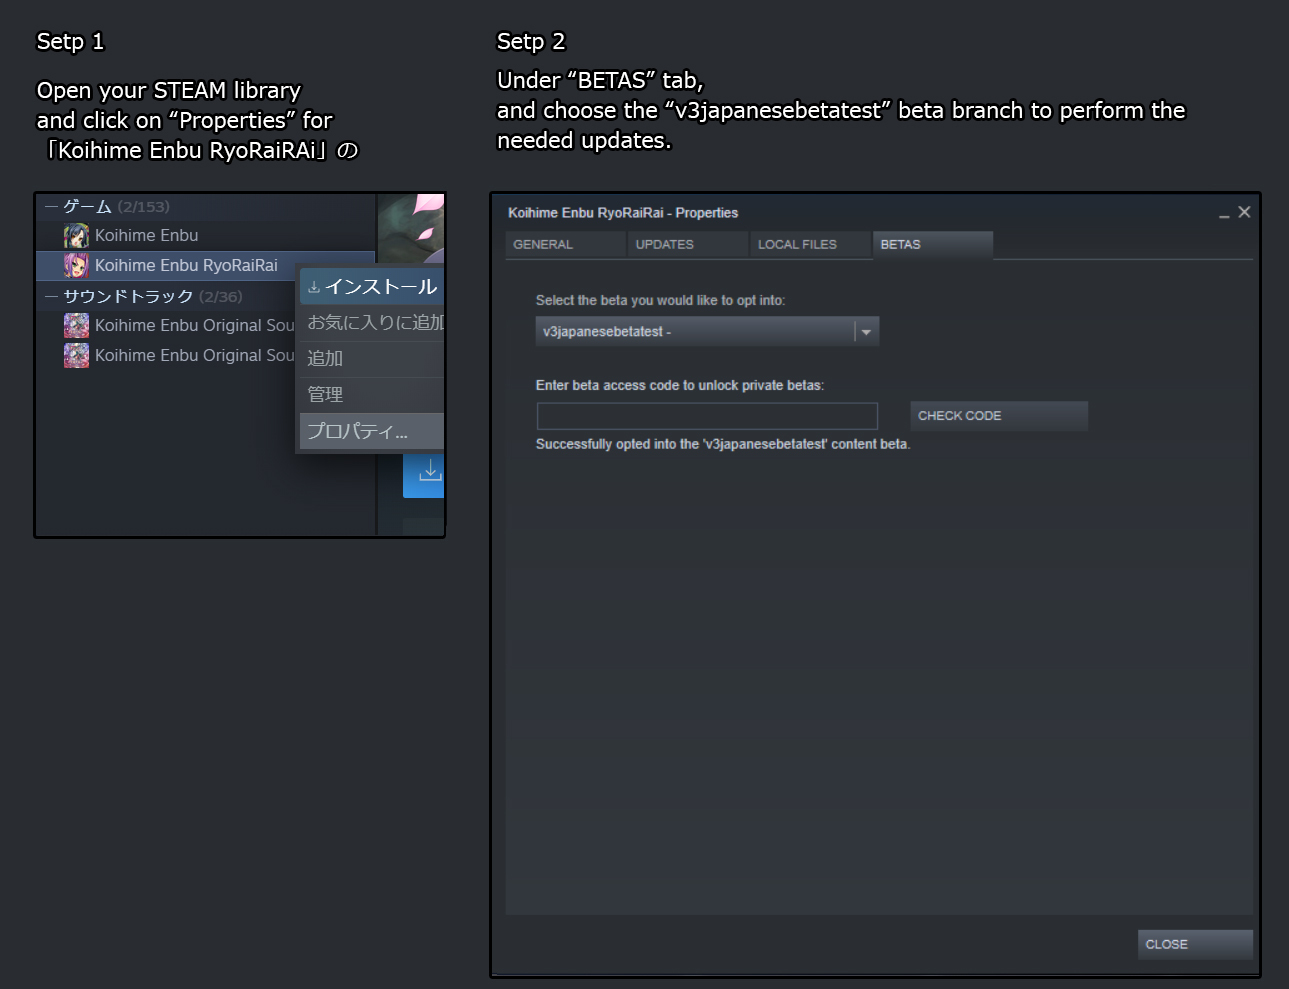Select Koihime Enbu RyoRaiRai in library list
Viewport: 1289px width, 989px height.
[206, 265]
